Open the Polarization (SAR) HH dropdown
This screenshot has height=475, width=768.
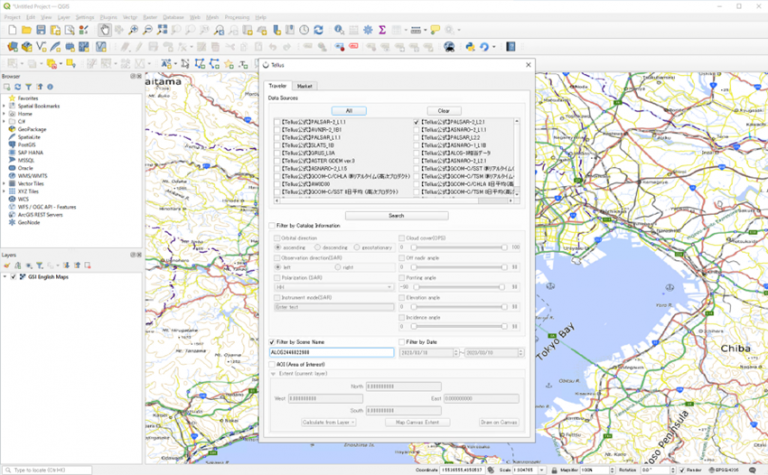click(334, 287)
